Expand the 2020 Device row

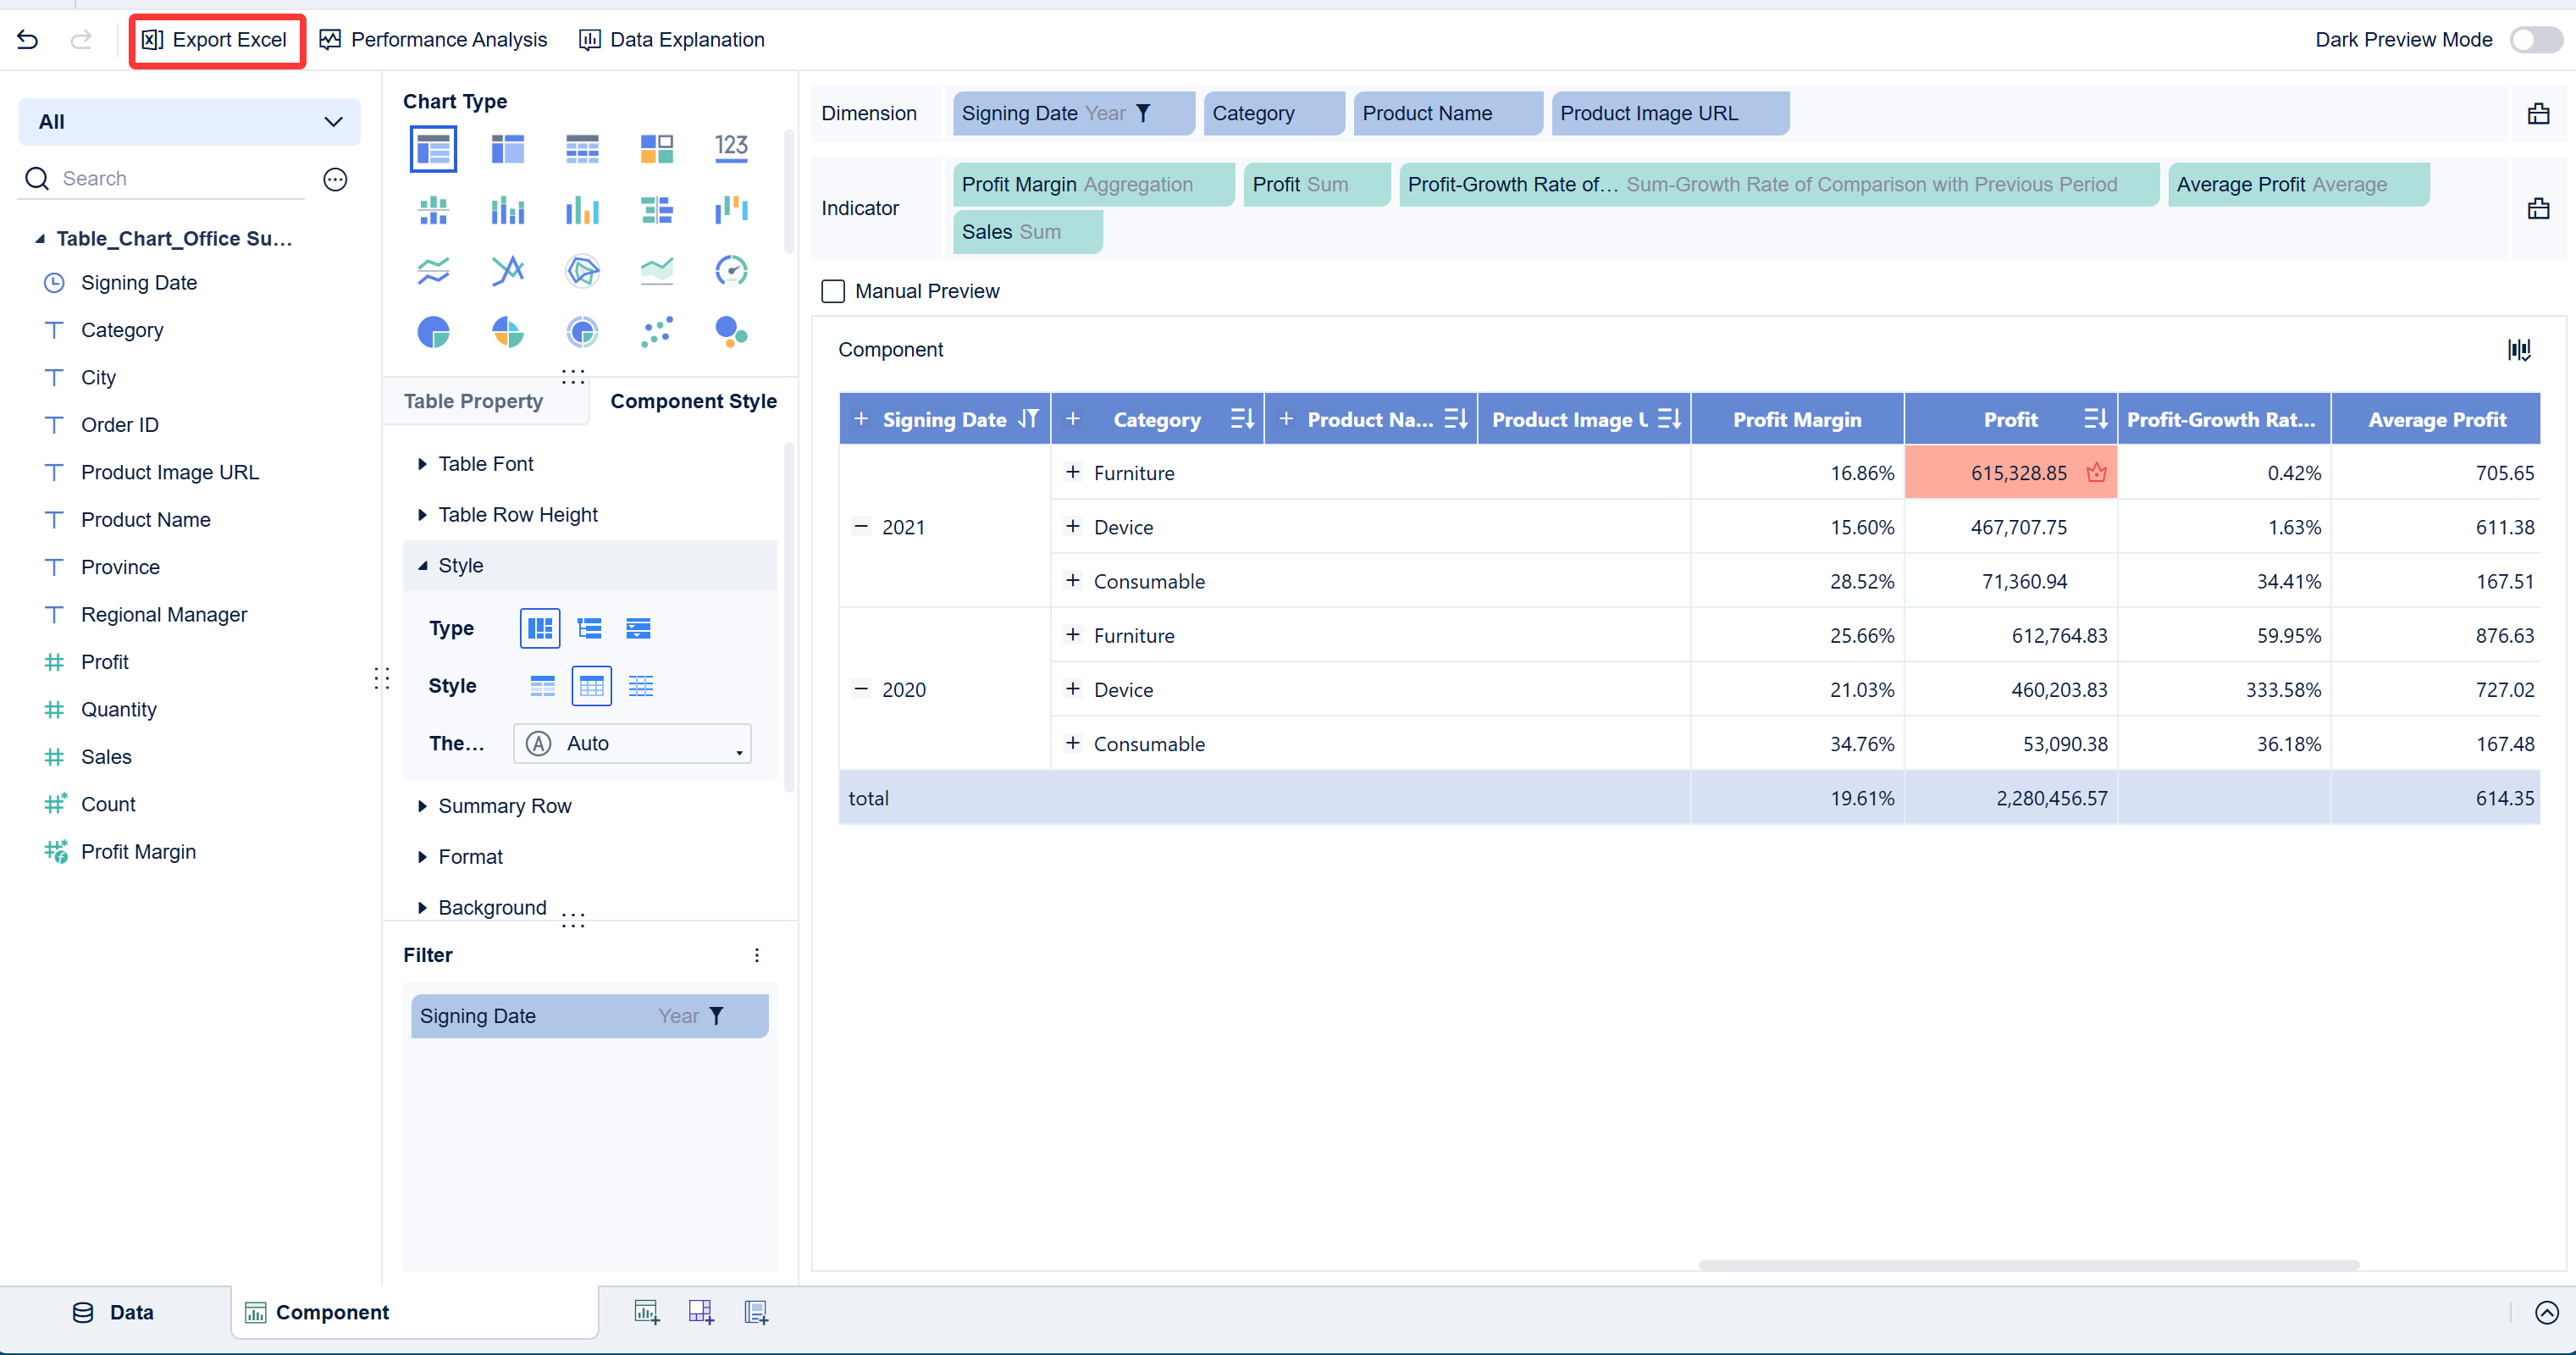[x=1072, y=688]
